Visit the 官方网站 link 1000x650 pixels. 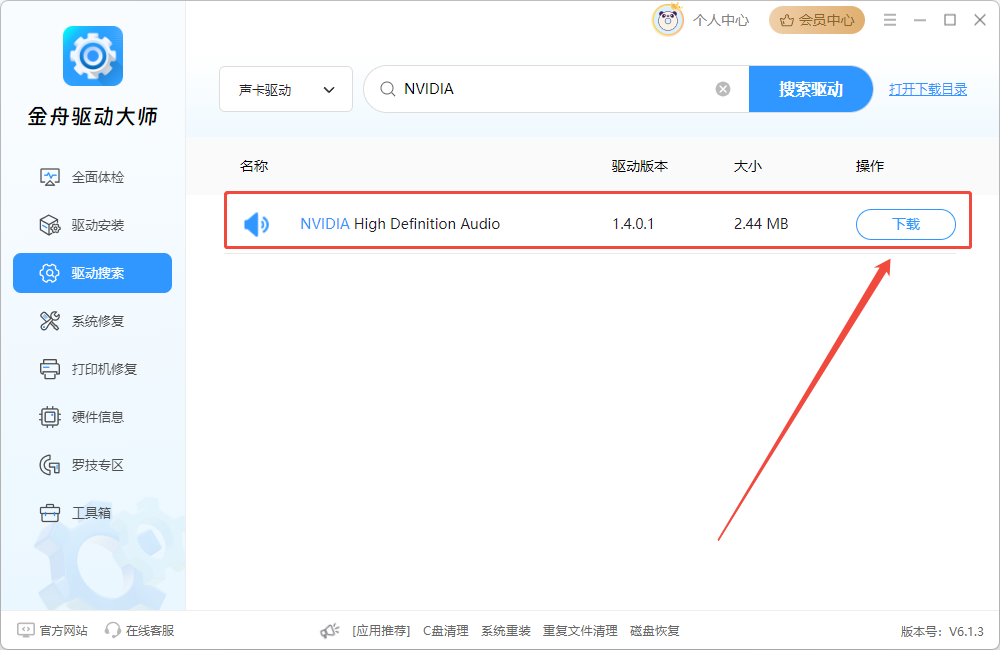click(x=64, y=631)
